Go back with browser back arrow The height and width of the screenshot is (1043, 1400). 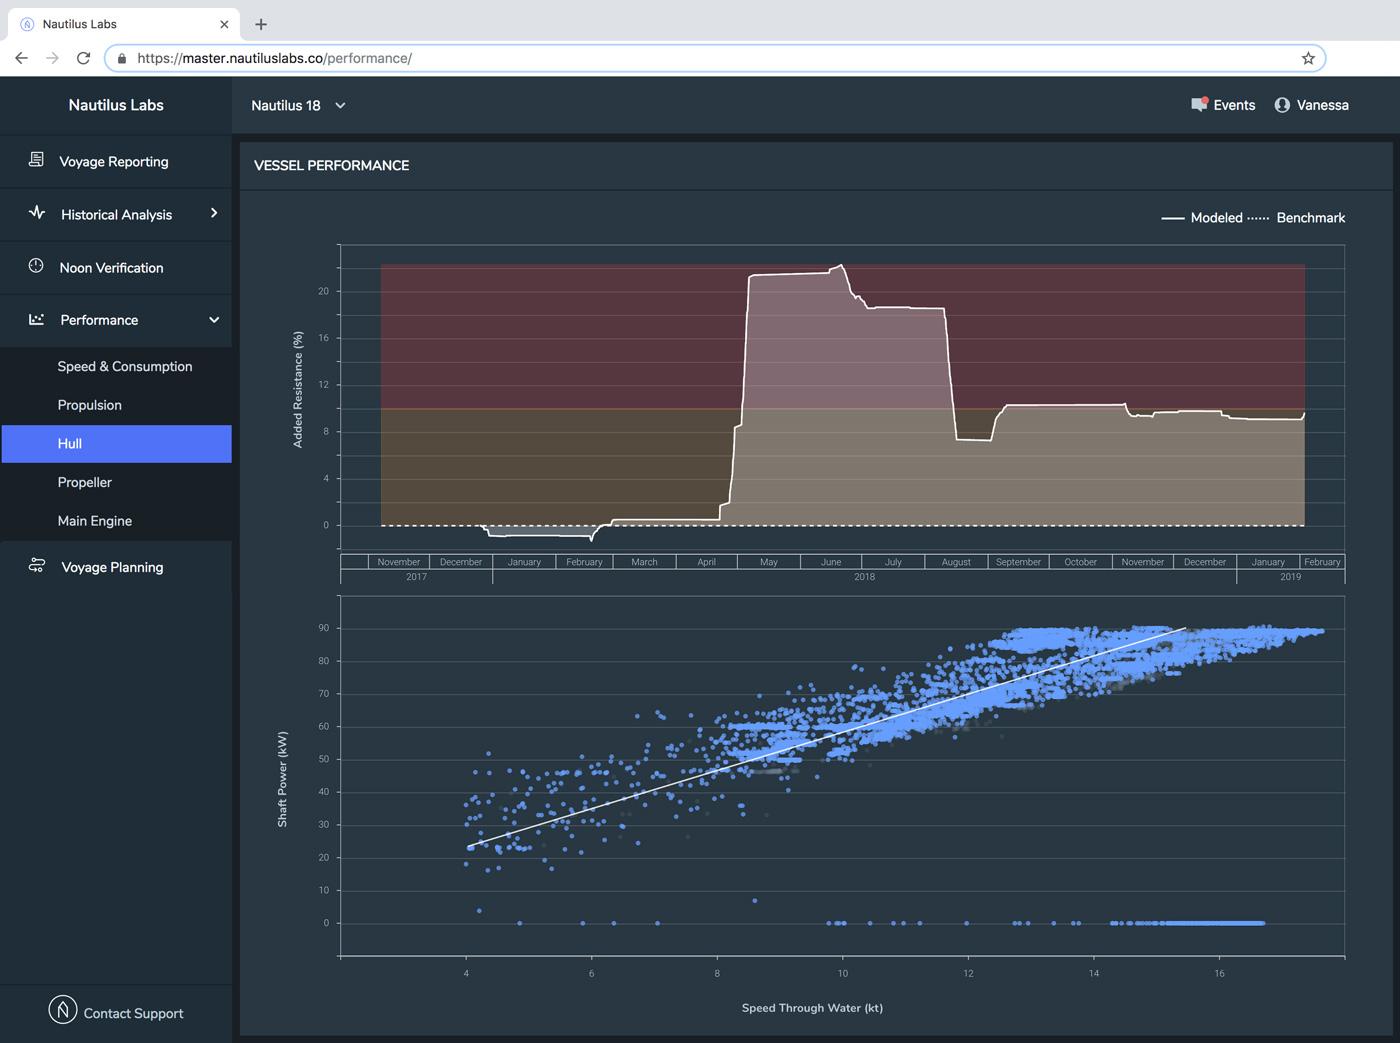(21, 58)
